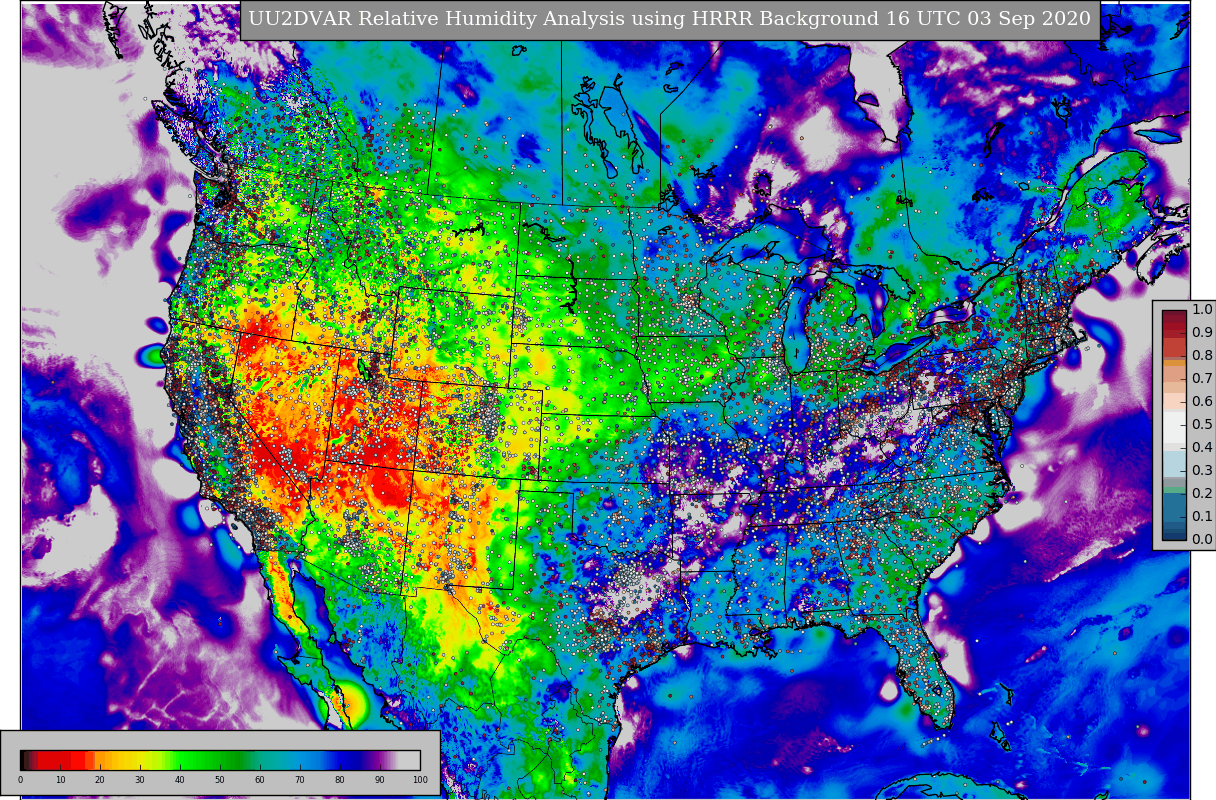The height and width of the screenshot is (800, 1216).
Task: Pick the white band on right colorbar
Action: pyautogui.click(x=1174, y=427)
